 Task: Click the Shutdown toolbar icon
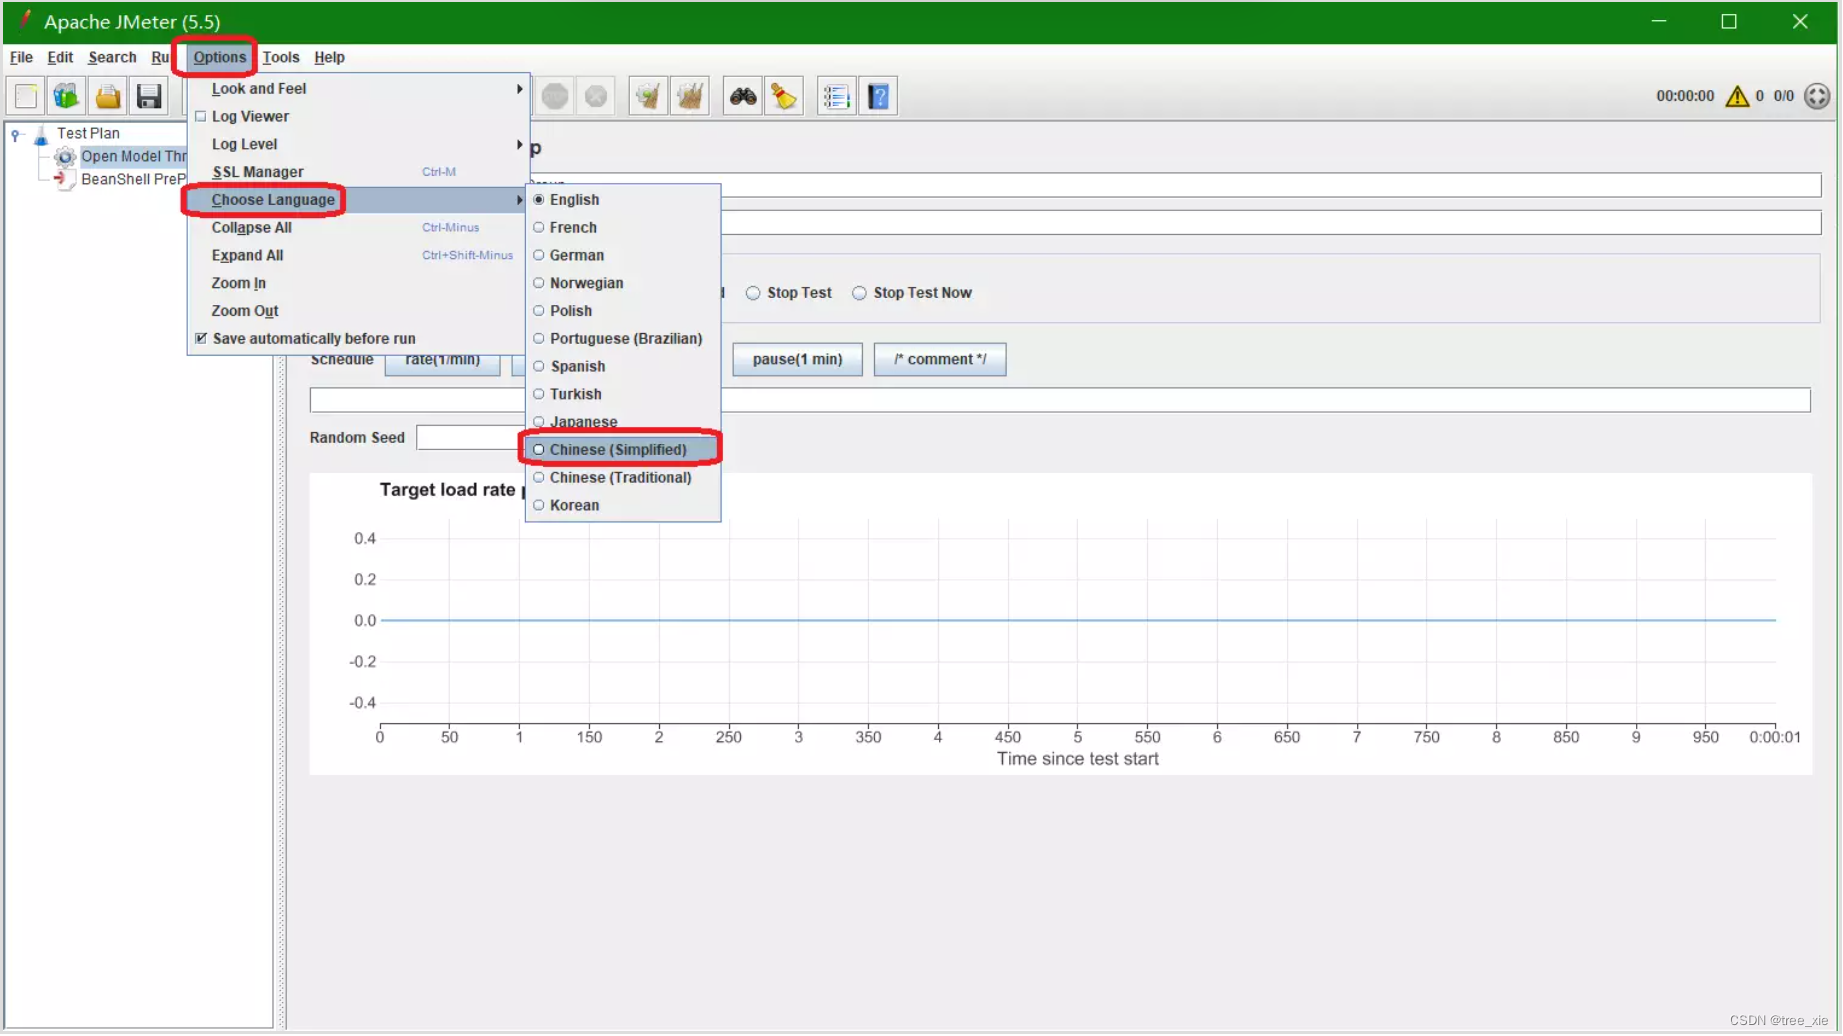click(596, 96)
